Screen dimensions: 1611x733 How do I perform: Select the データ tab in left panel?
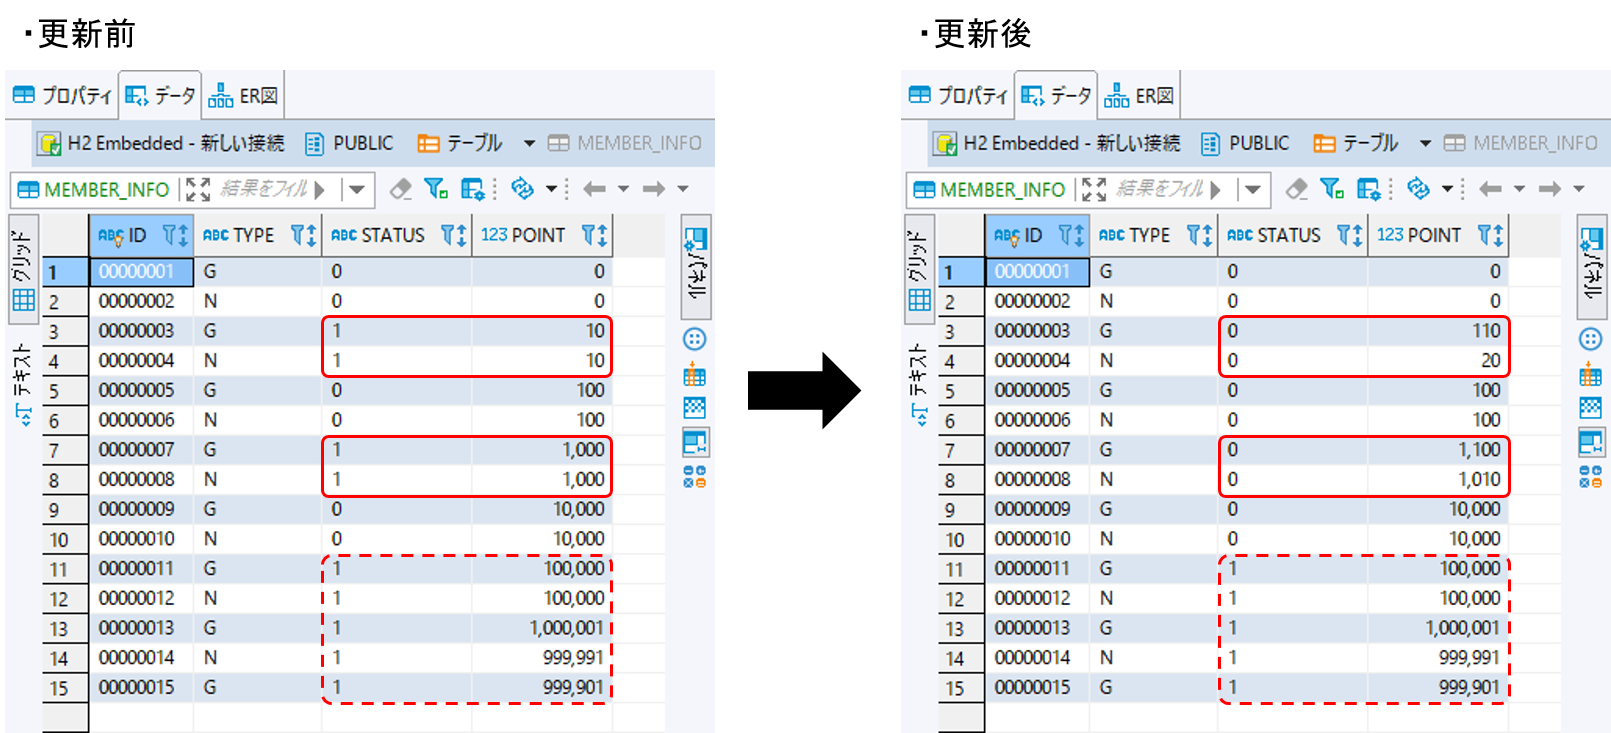[160, 96]
